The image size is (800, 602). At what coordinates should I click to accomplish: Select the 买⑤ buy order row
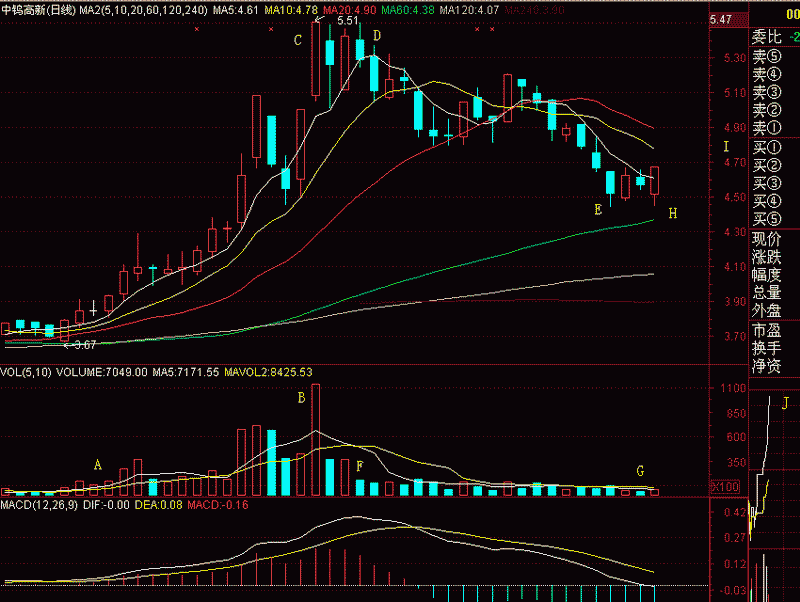click(765, 219)
